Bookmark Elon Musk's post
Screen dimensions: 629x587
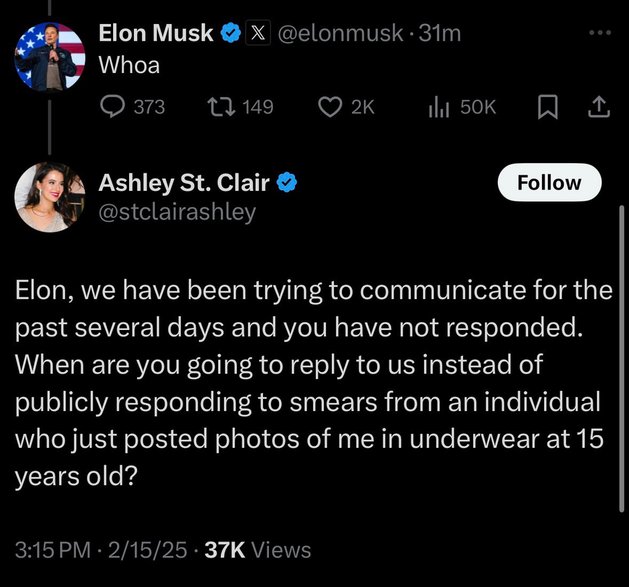[x=548, y=107]
